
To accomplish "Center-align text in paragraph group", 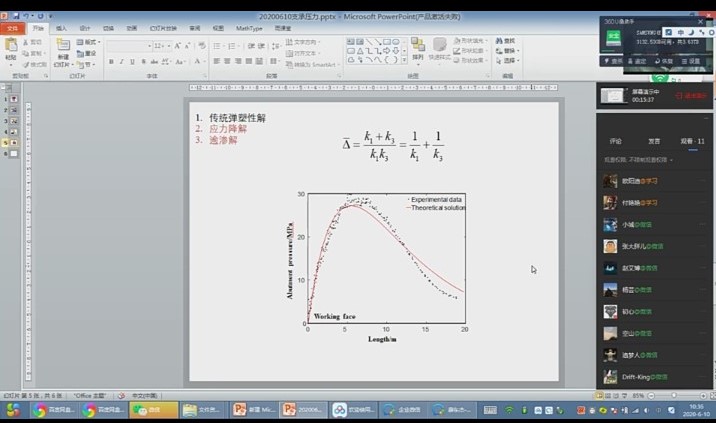I will click(227, 61).
